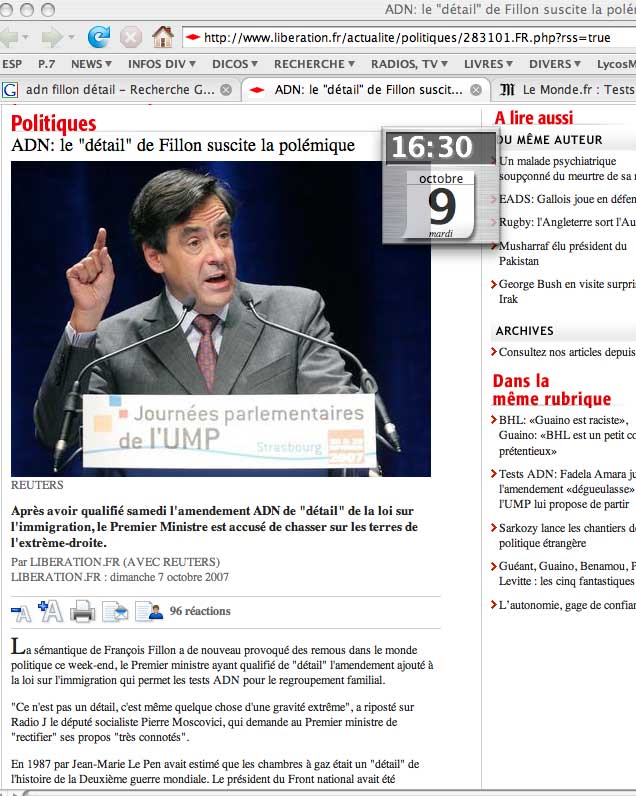Click the Fillon speech photo
Screen dimensions: 636x796
coord(221,318)
